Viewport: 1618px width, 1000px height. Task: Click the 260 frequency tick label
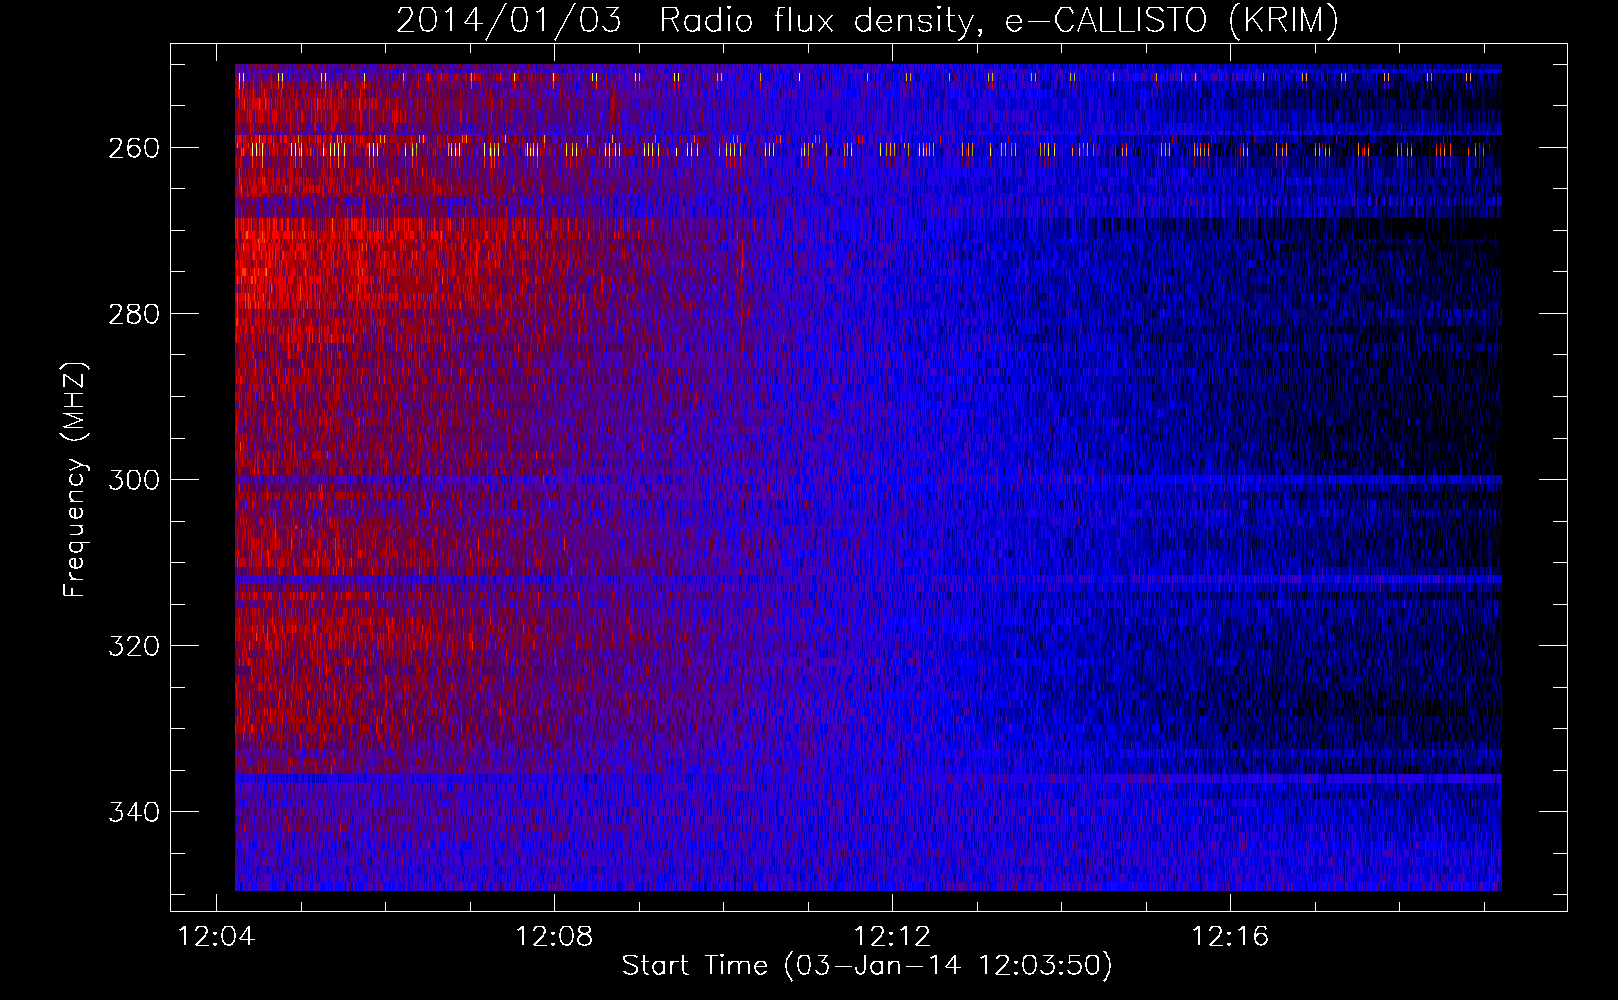(x=134, y=148)
